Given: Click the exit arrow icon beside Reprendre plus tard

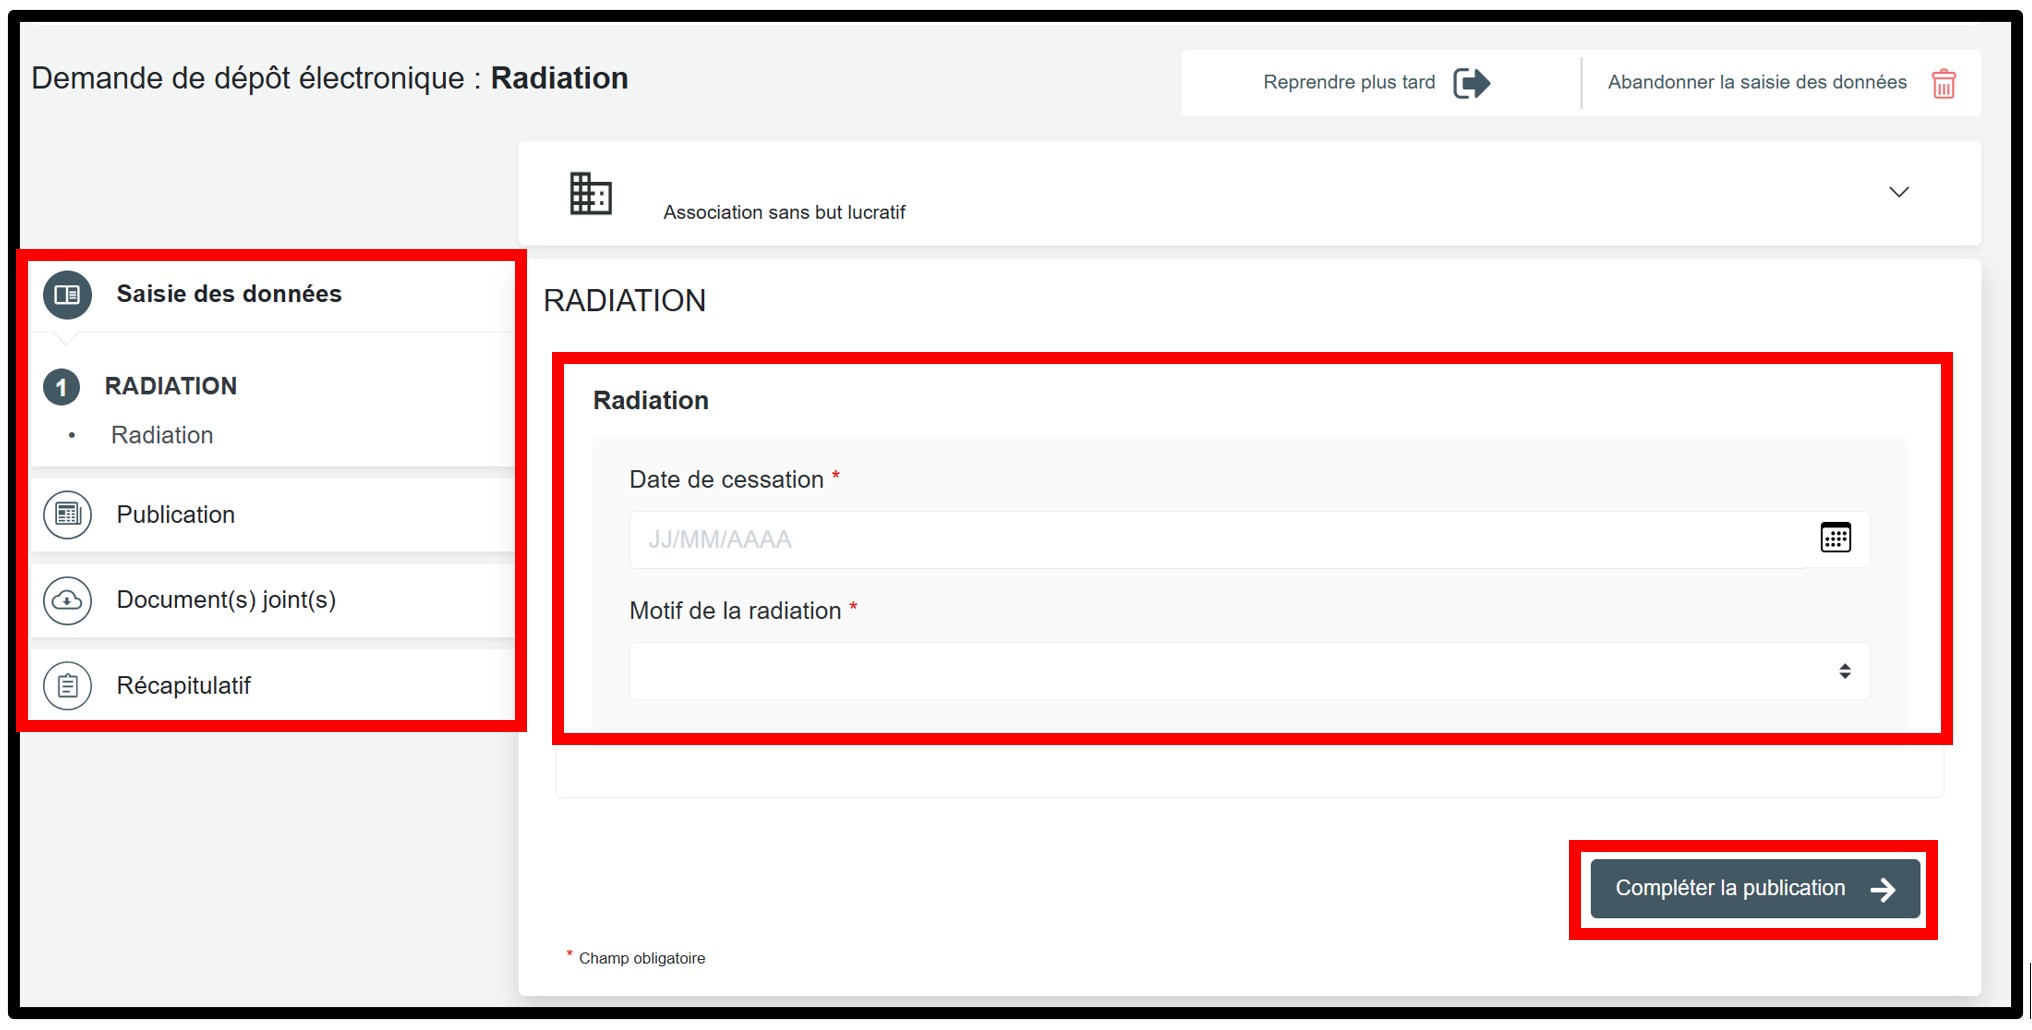Looking at the screenshot, I should pos(1471,83).
